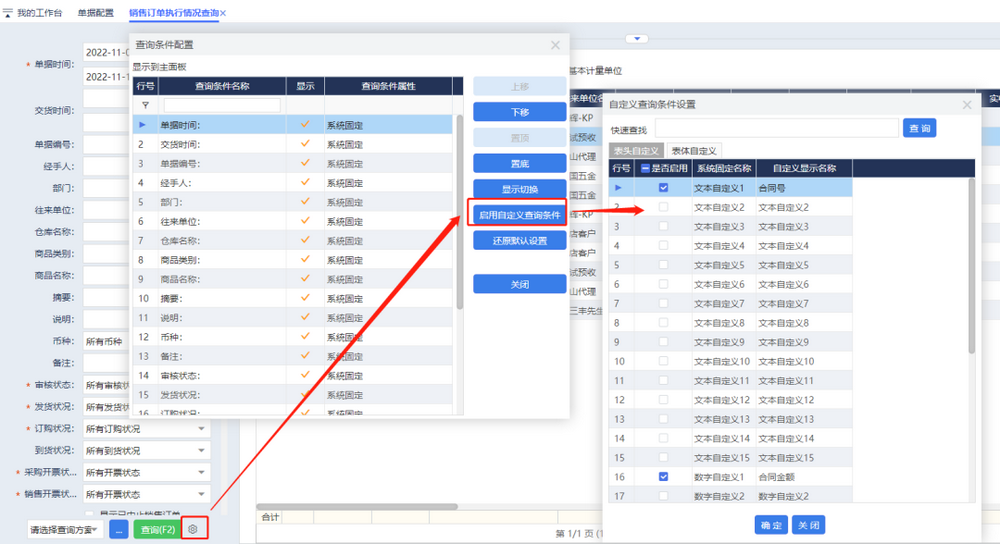
Task: Close the 自定义查询条件设置 dialog with X
Action: [966, 104]
